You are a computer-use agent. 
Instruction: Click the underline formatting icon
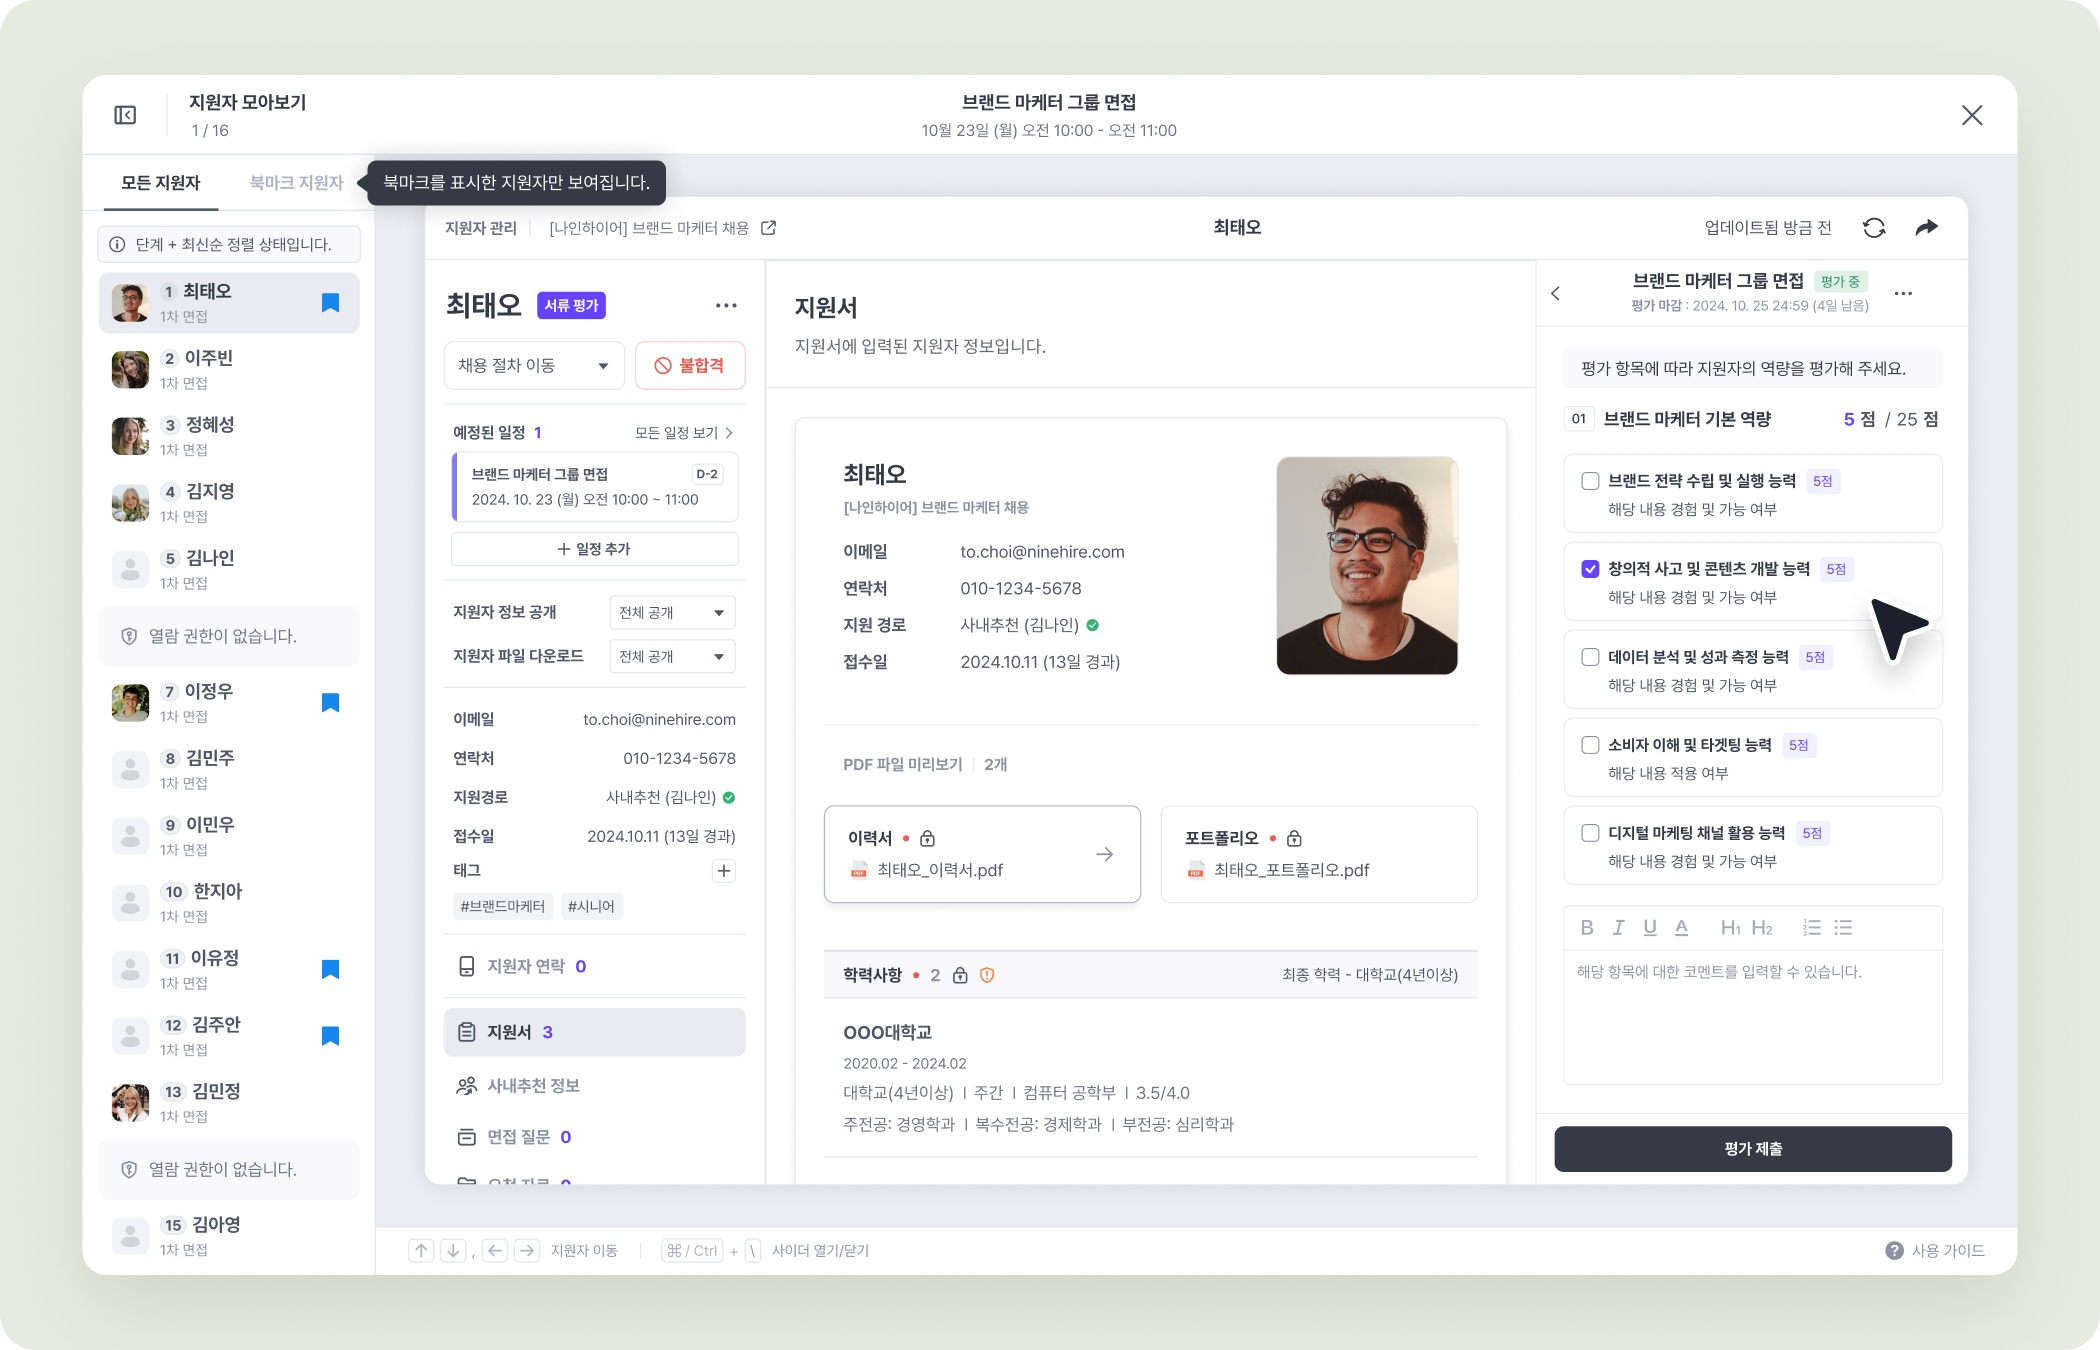point(1650,928)
